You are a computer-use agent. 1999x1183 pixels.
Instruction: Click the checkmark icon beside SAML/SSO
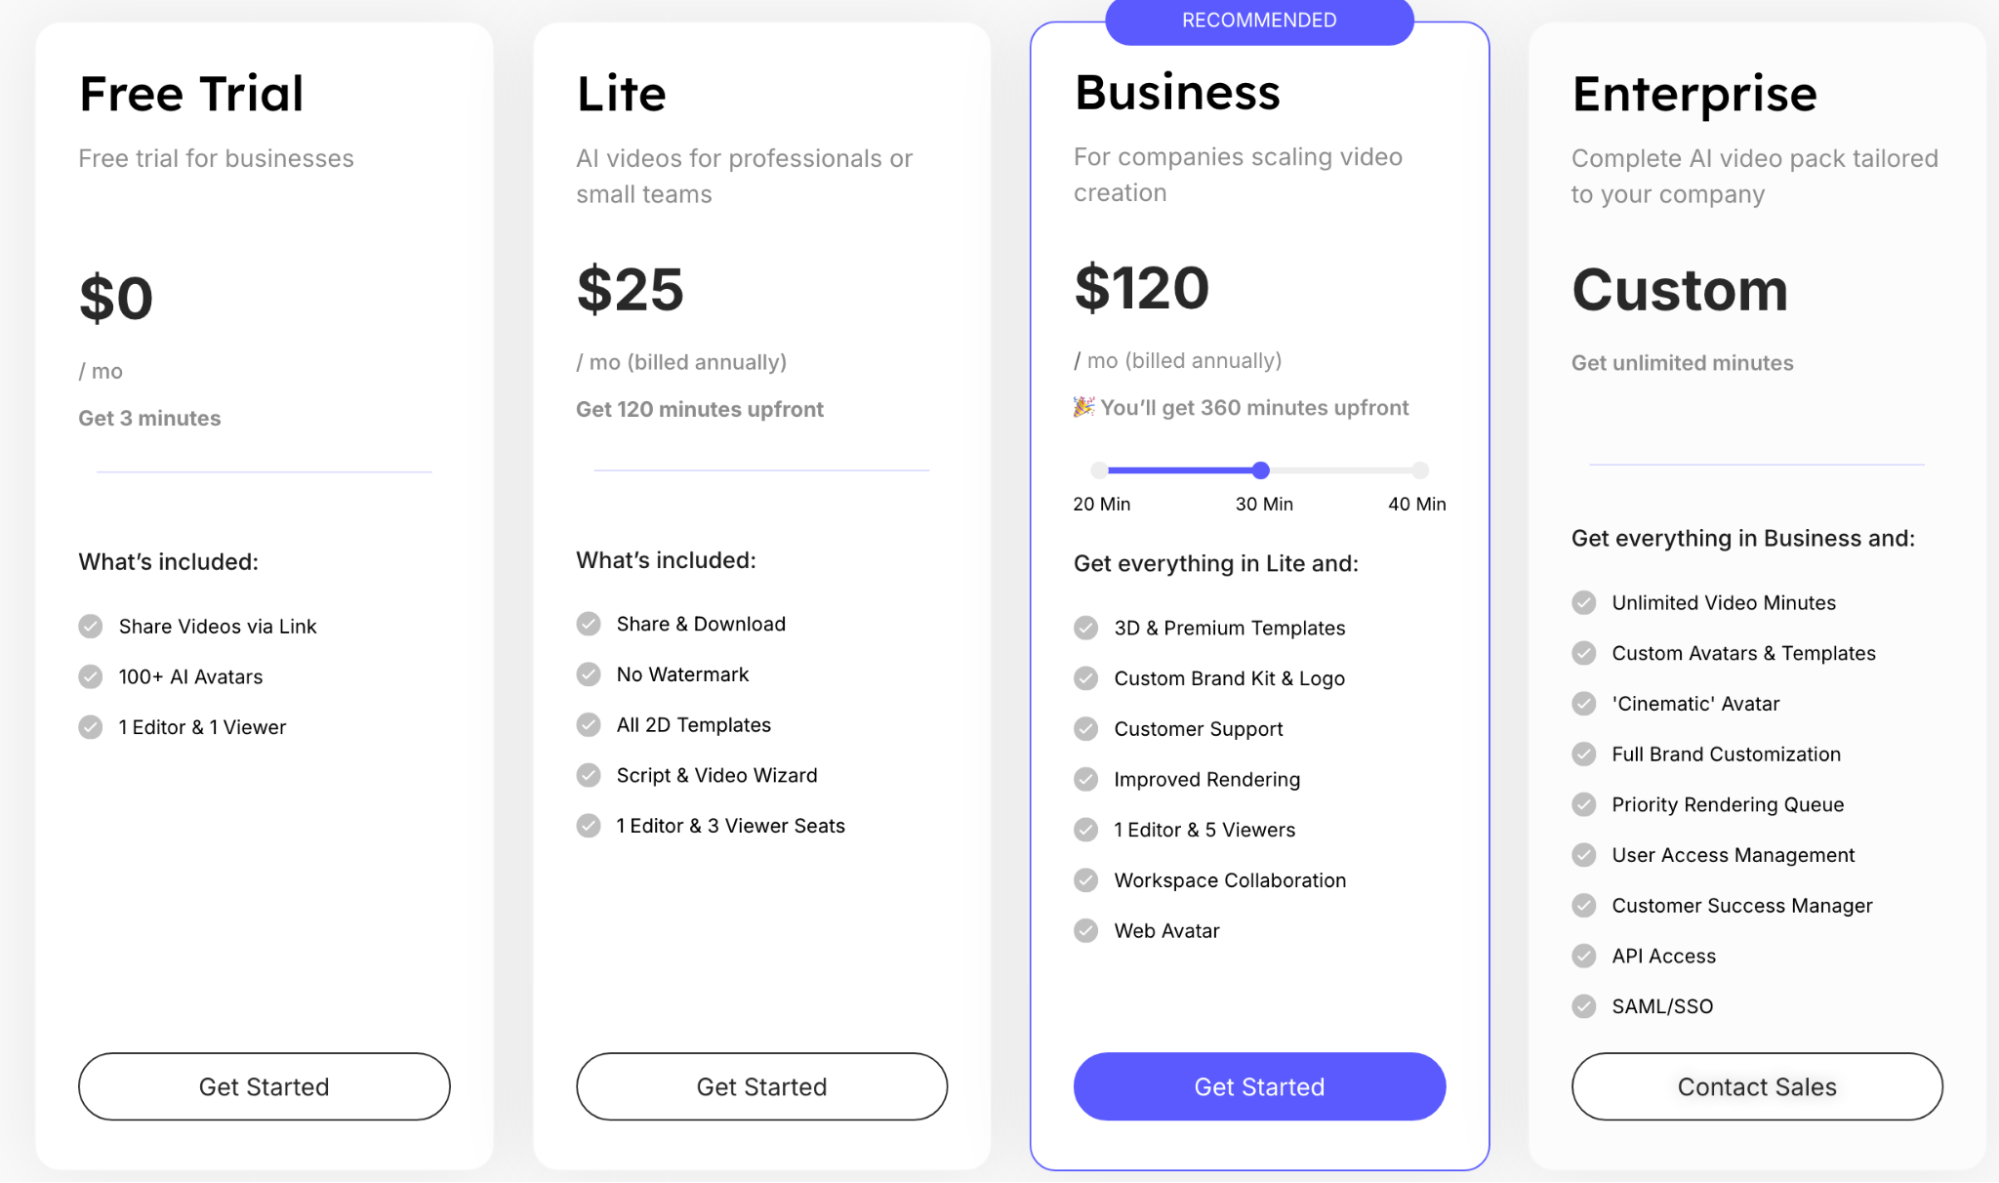[1584, 1006]
